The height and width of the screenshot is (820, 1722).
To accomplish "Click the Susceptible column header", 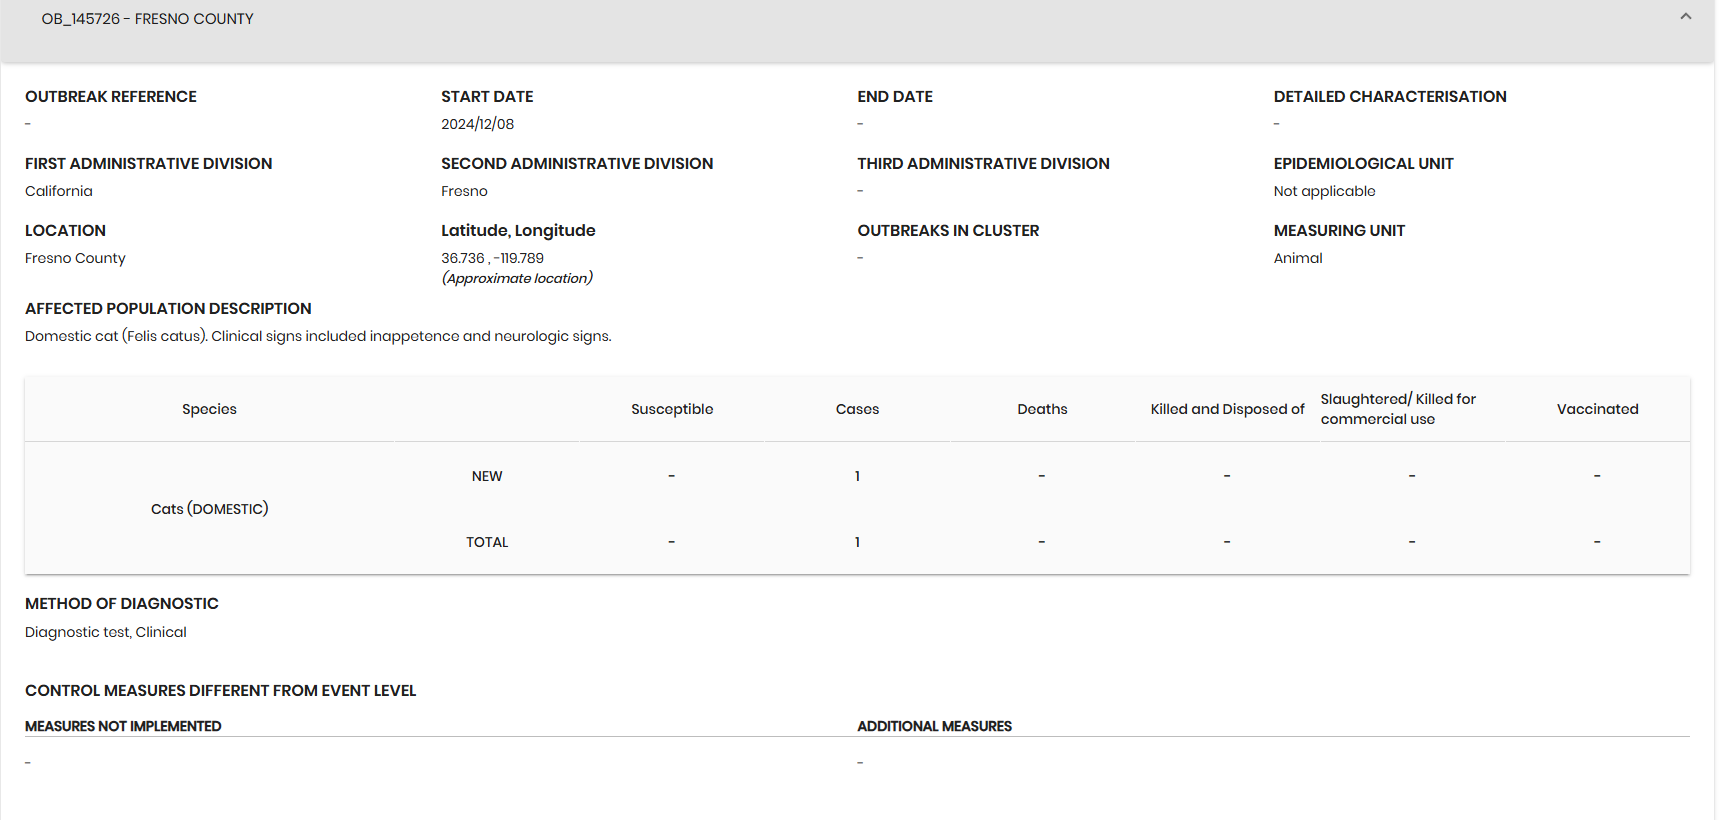I will coord(671,409).
